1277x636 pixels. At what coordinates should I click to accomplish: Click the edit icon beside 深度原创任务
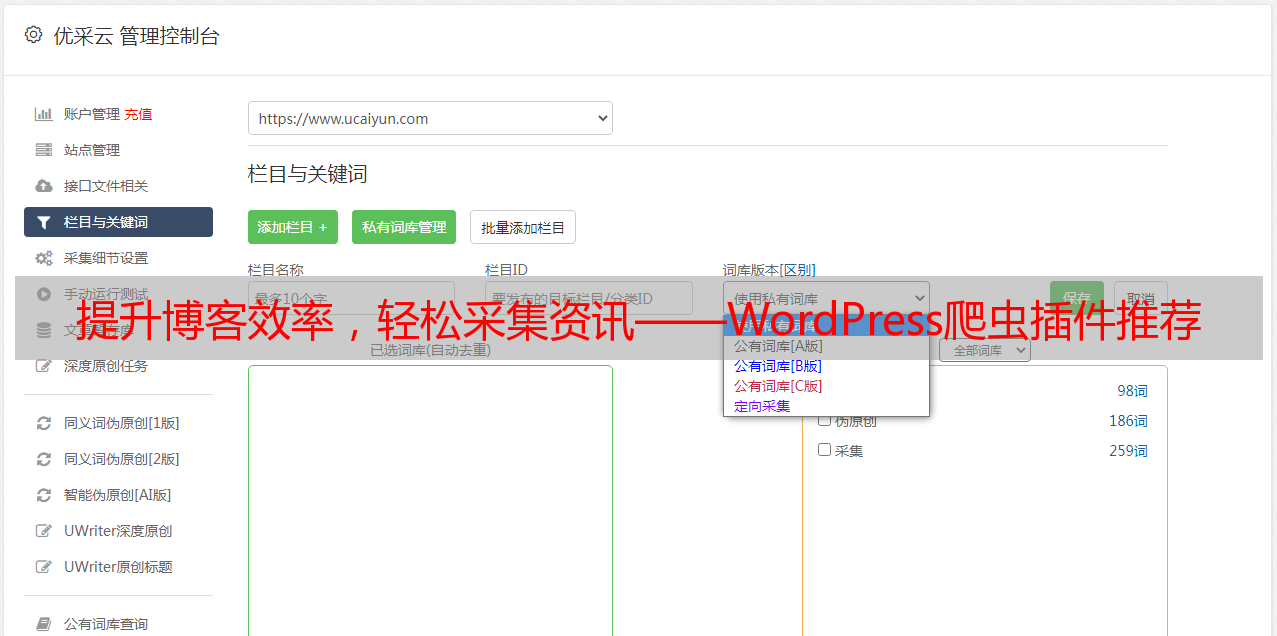pyautogui.click(x=44, y=366)
